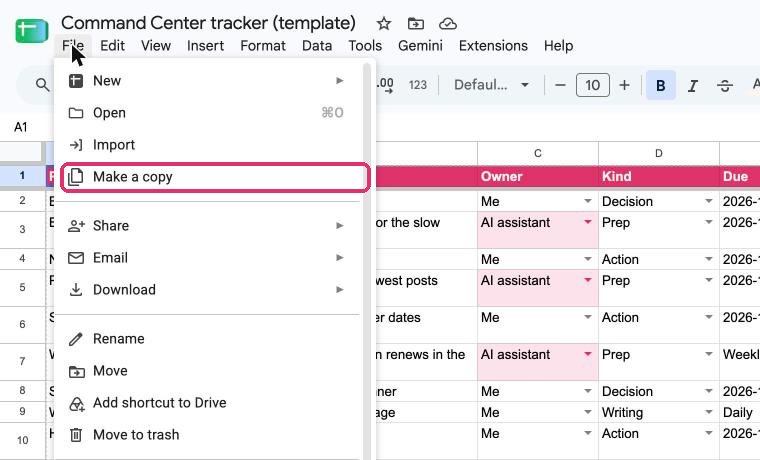Click the Due header cell

click(740, 176)
